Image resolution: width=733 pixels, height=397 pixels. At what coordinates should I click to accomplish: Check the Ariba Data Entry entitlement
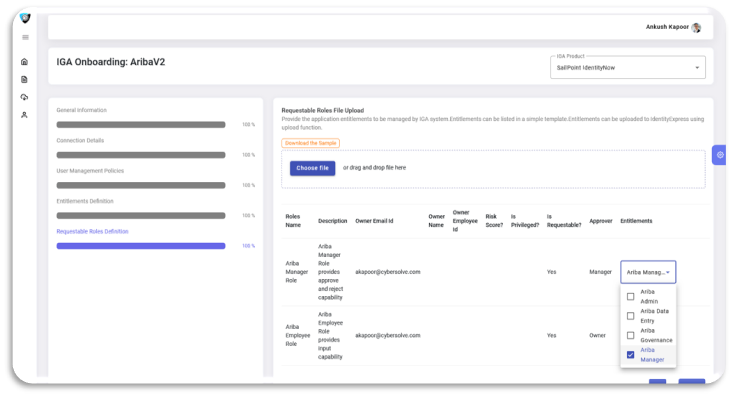tap(631, 316)
